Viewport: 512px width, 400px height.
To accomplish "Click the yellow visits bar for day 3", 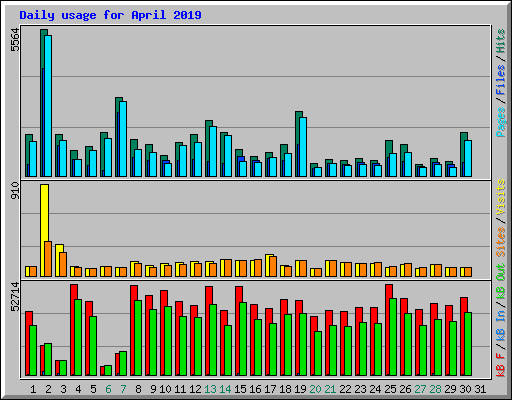I will pyautogui.click(x=59, y=260).
